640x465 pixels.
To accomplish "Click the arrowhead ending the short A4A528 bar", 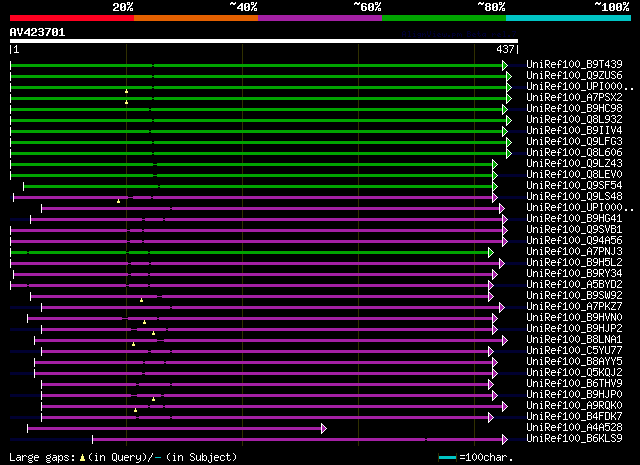I will [x=323, y=428].
